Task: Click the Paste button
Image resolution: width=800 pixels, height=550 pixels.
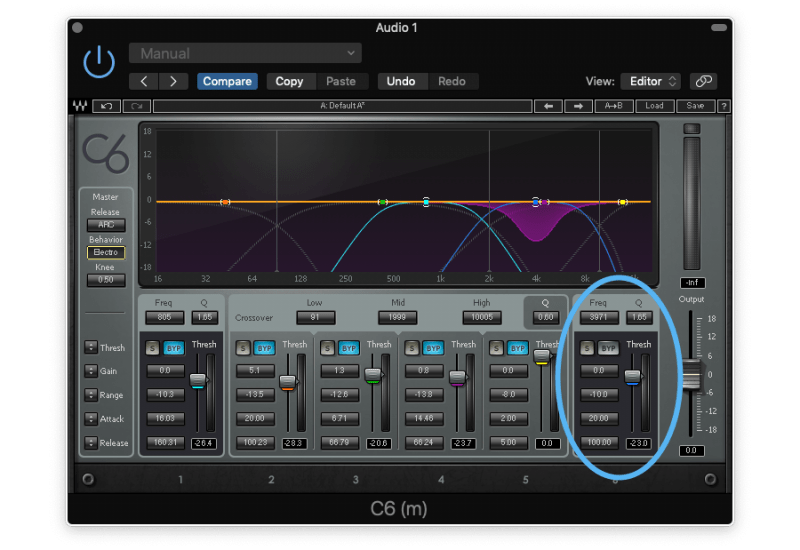Action: (341, 82)
